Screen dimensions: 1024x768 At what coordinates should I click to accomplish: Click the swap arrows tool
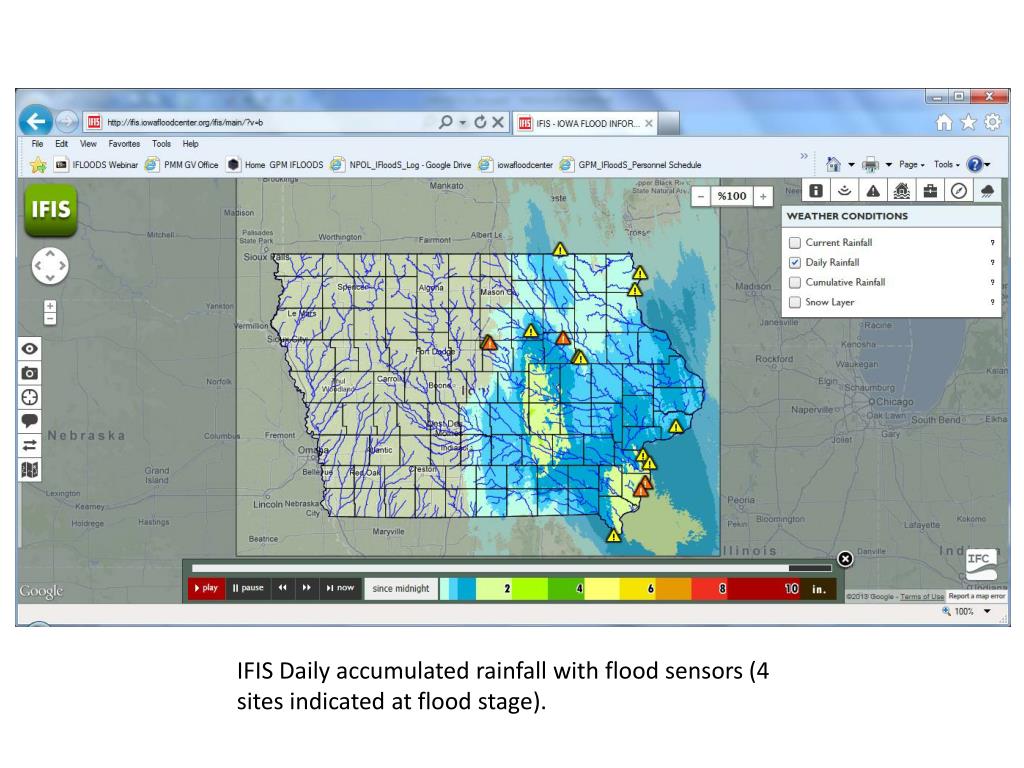pyautogui.click(x=29, y=445)
